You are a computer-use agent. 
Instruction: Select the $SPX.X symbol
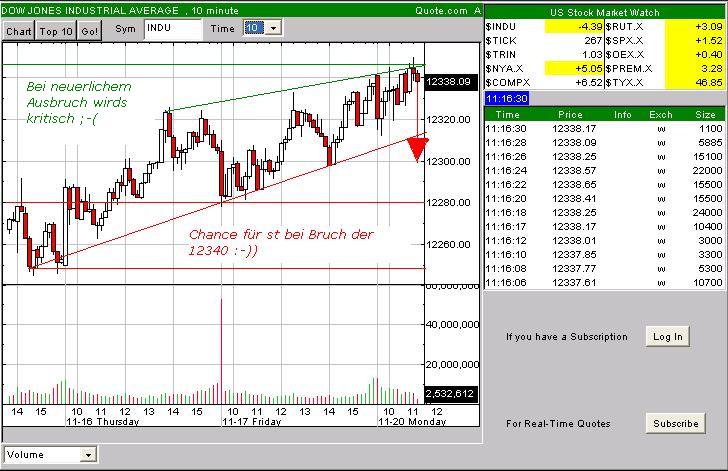[x=624, y=41]
